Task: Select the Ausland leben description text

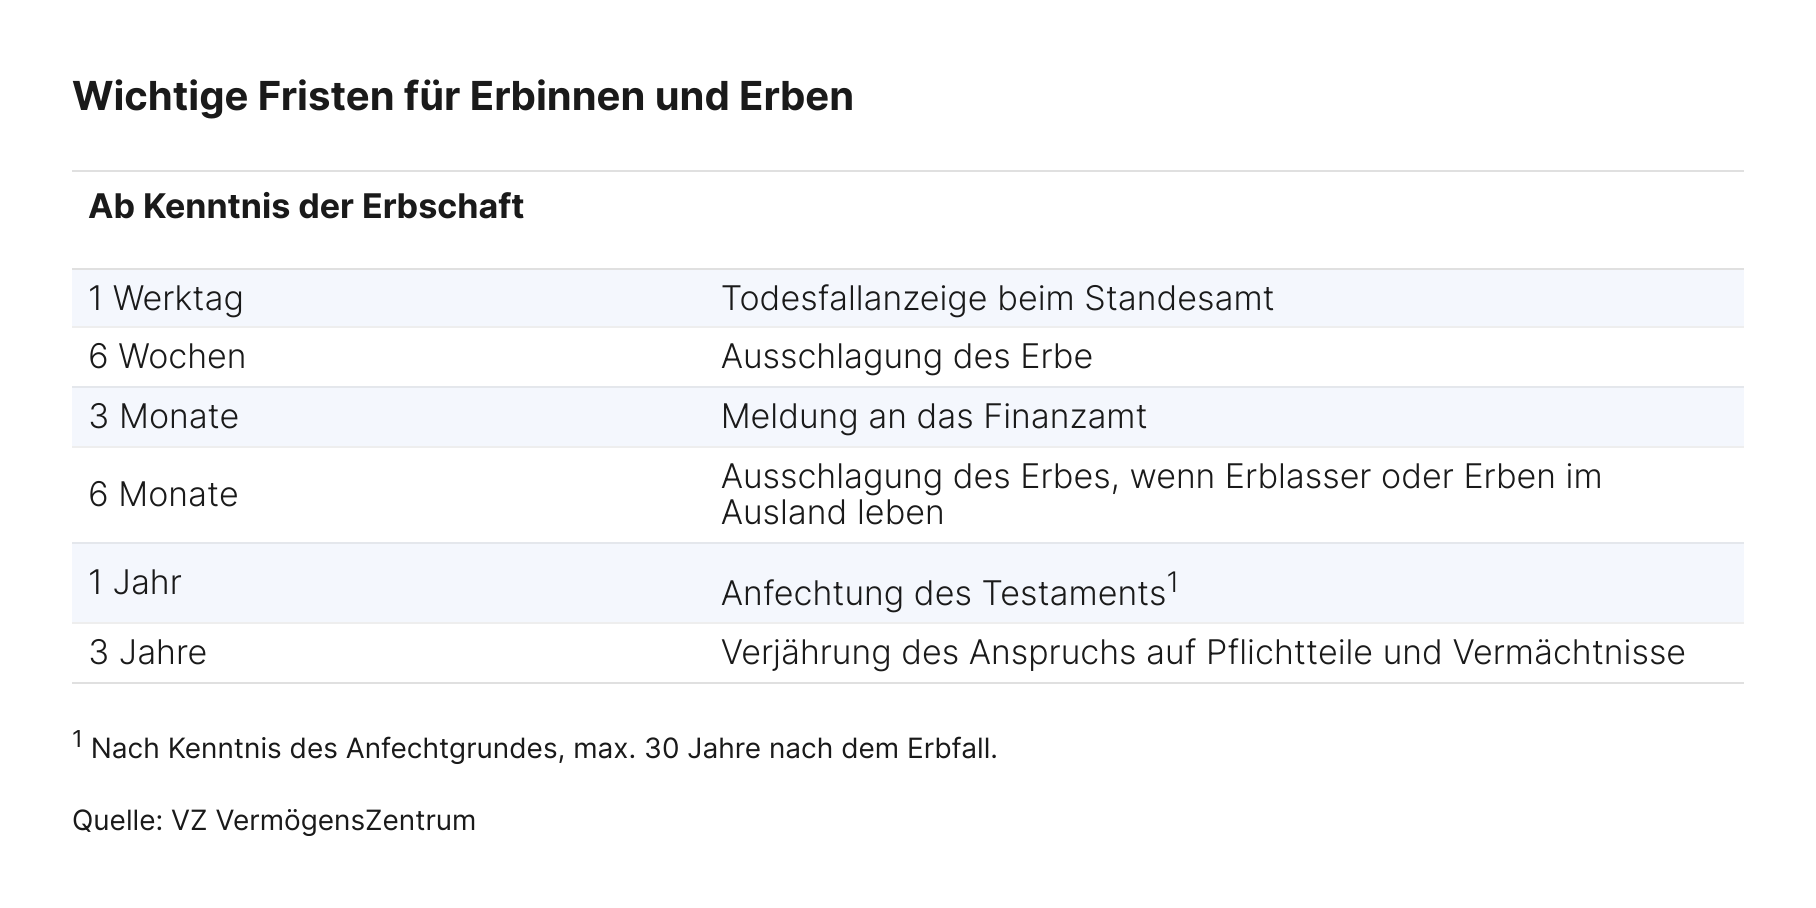Action: [x=832, y=513]
